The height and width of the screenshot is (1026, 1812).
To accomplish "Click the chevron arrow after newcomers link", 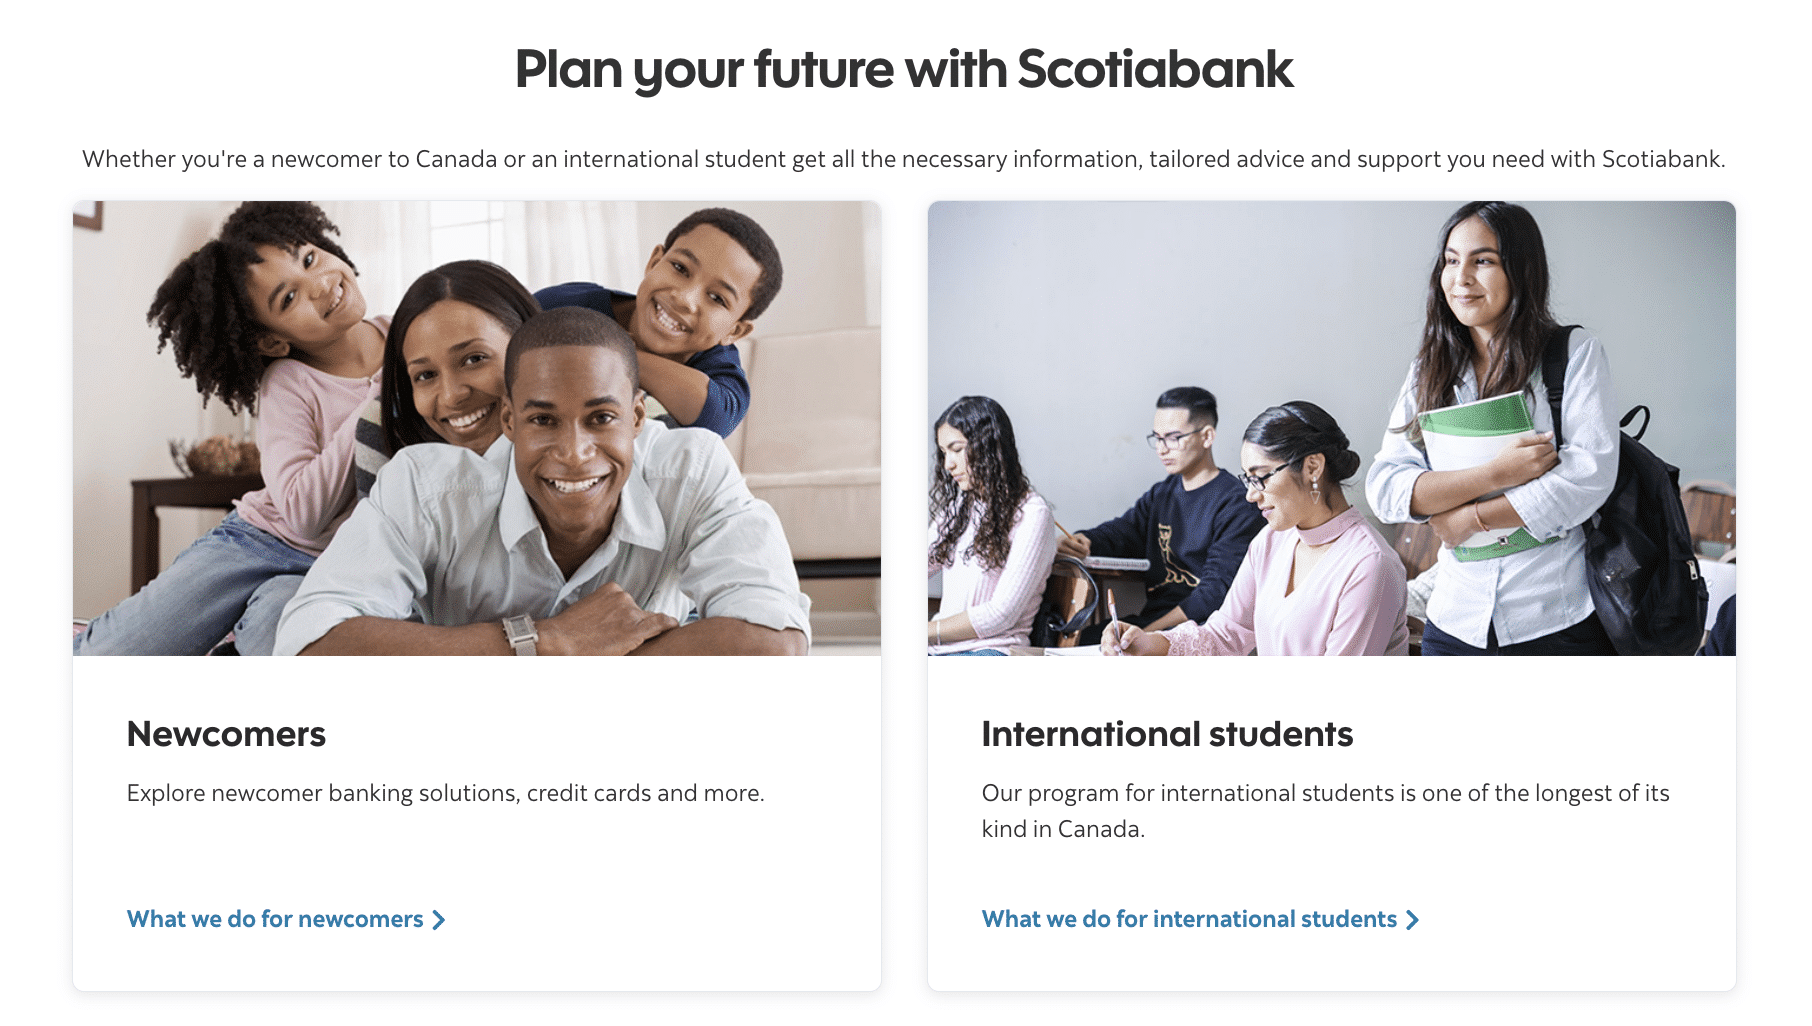I will (439, 920).
